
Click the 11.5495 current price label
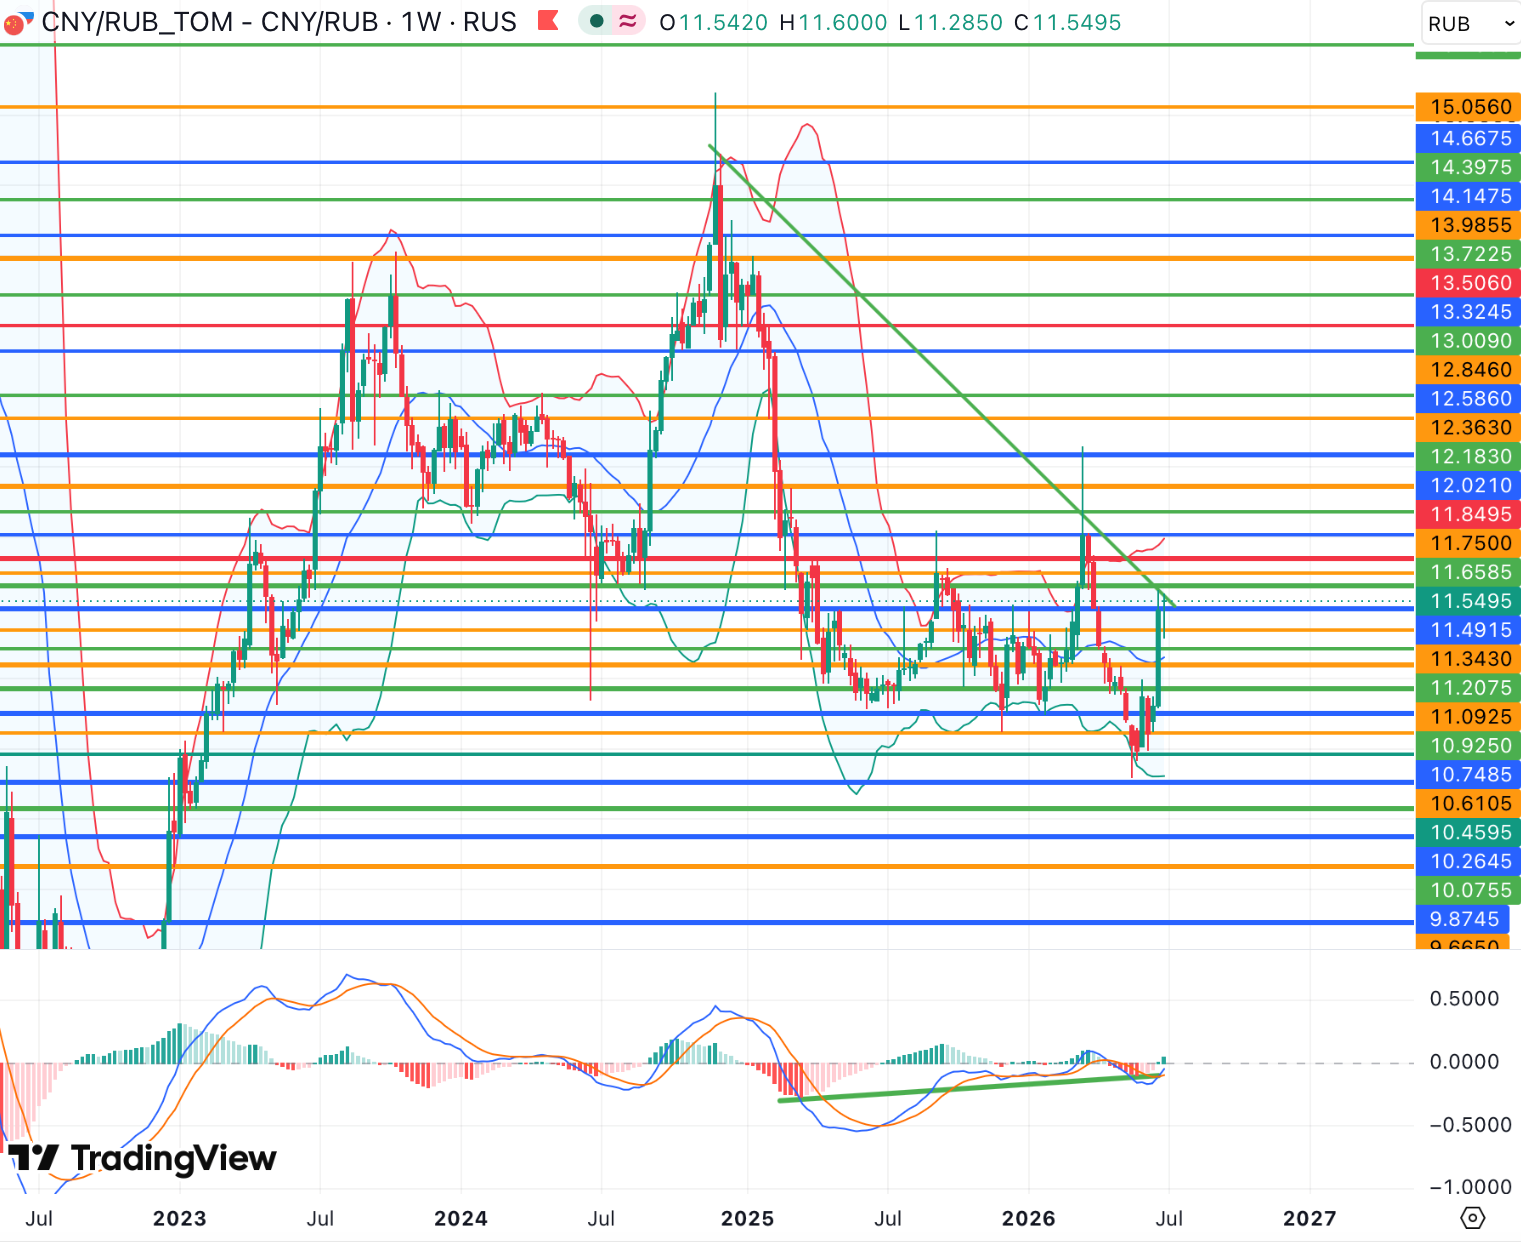tap(1468, 601)
